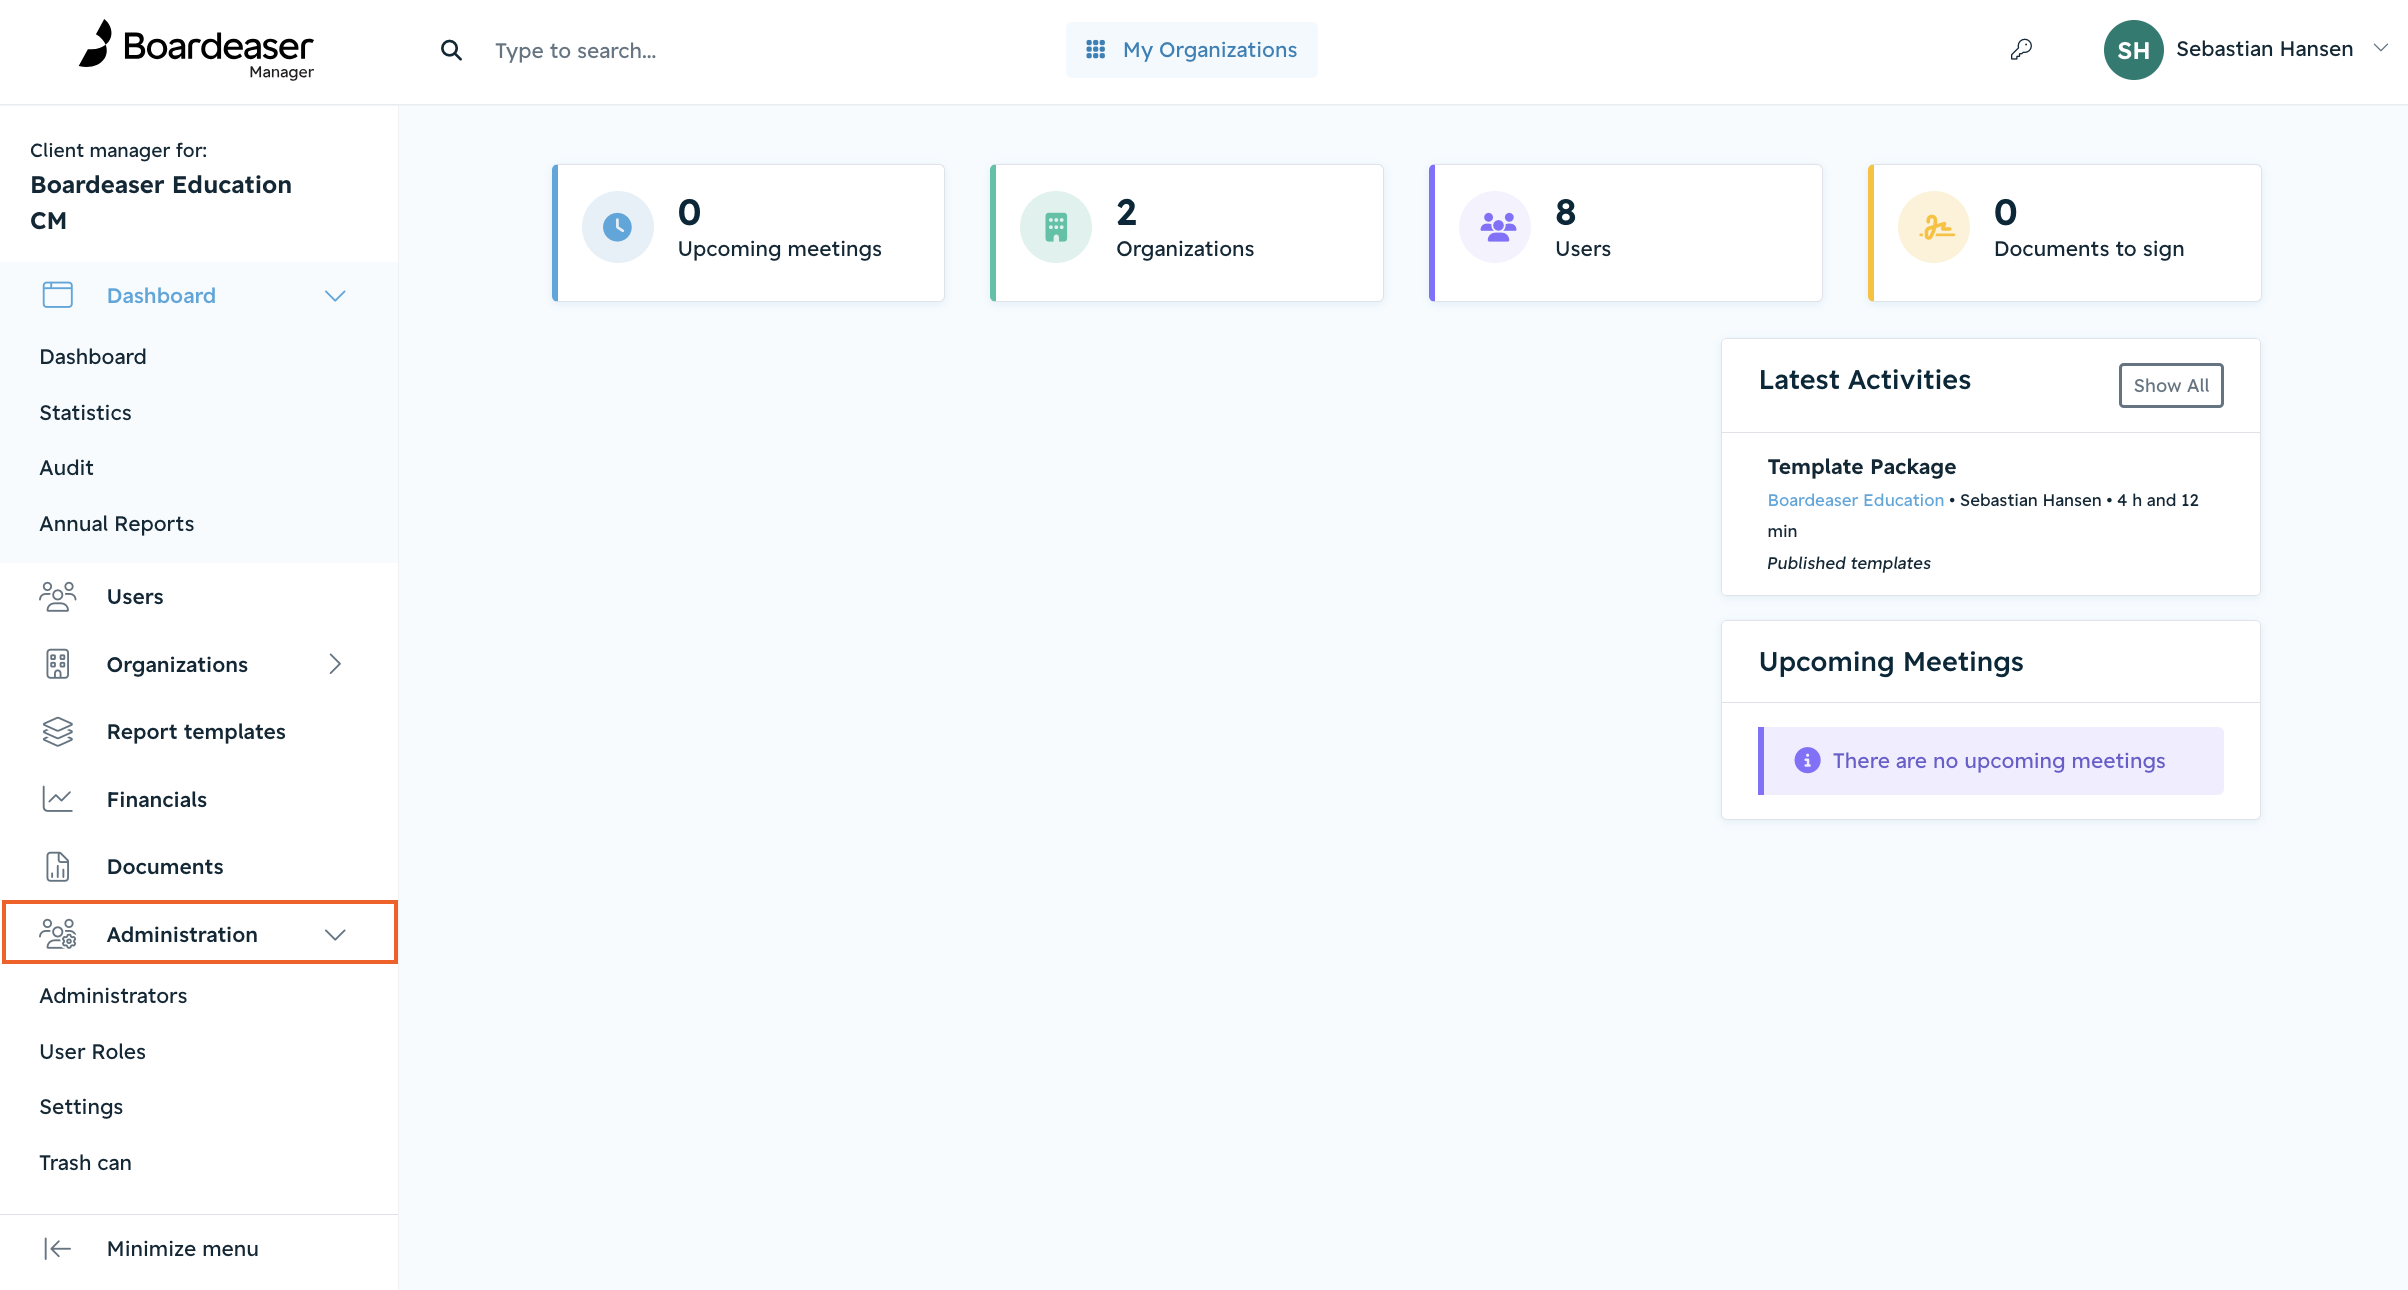Open the Audit submenu item
The height and width of the screenshot is (1290, 2408).
[66, 468]
